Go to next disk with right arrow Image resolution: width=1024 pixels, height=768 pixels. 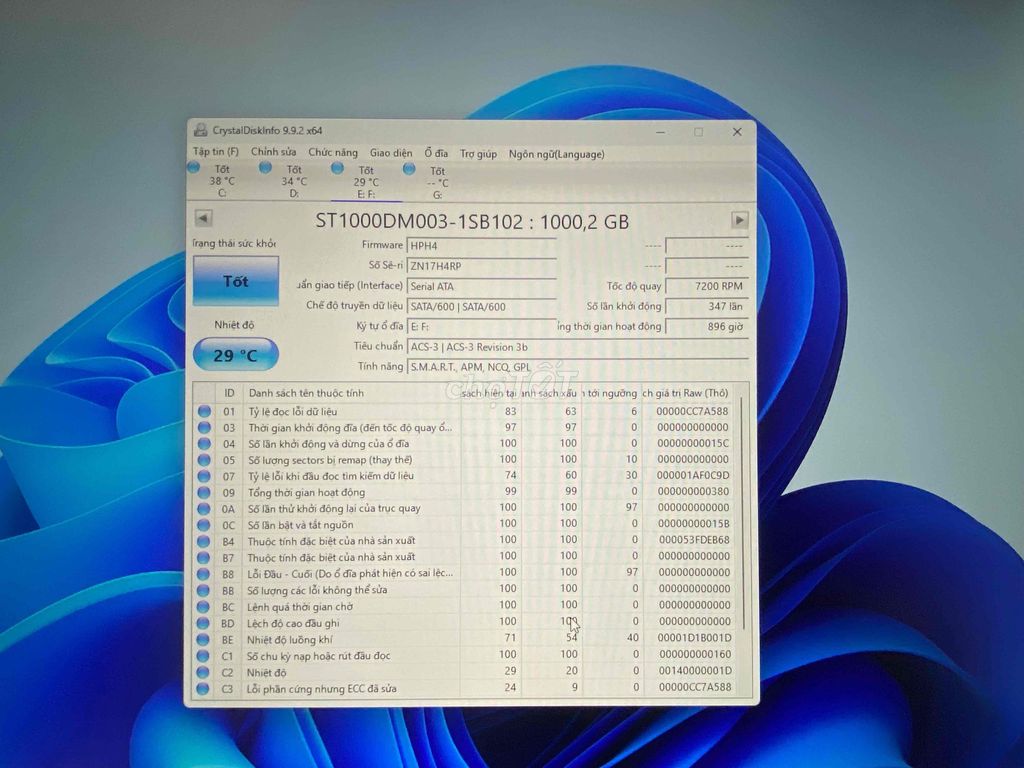click(x=739, y=221)
